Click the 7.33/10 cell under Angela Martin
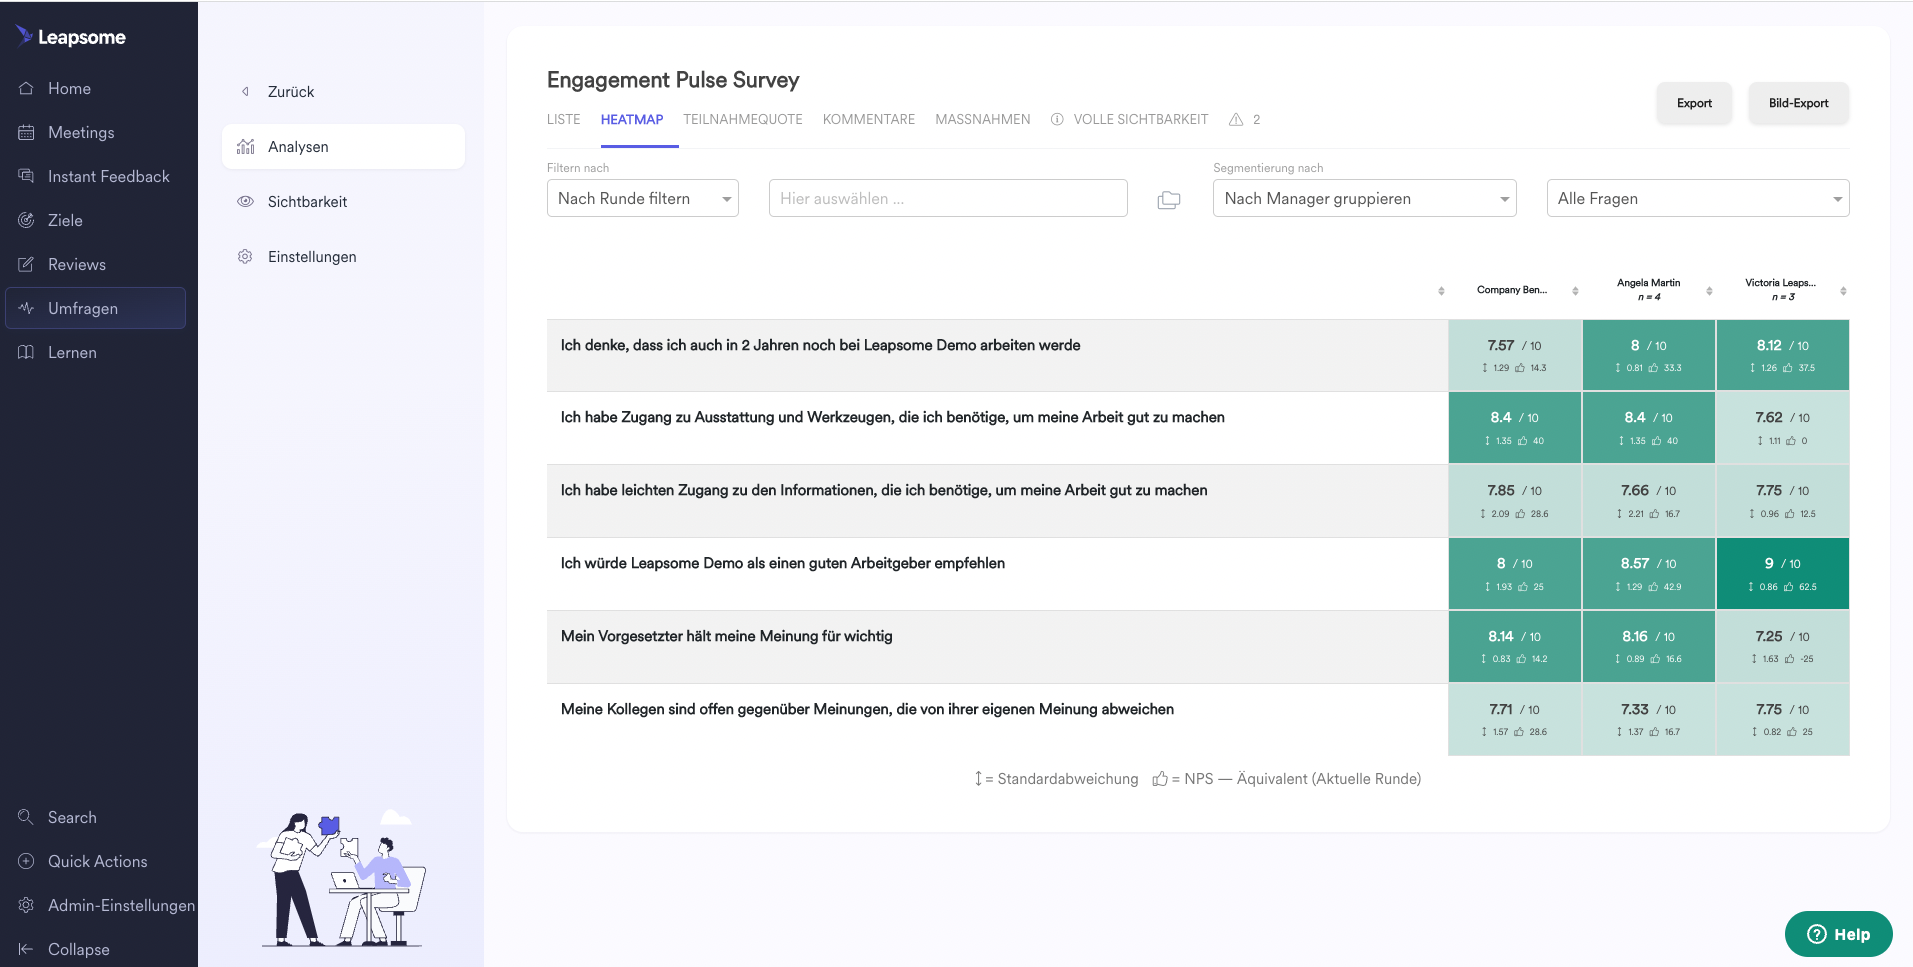The width and height of the screenshot is (1913, 967). point(1649,720)
